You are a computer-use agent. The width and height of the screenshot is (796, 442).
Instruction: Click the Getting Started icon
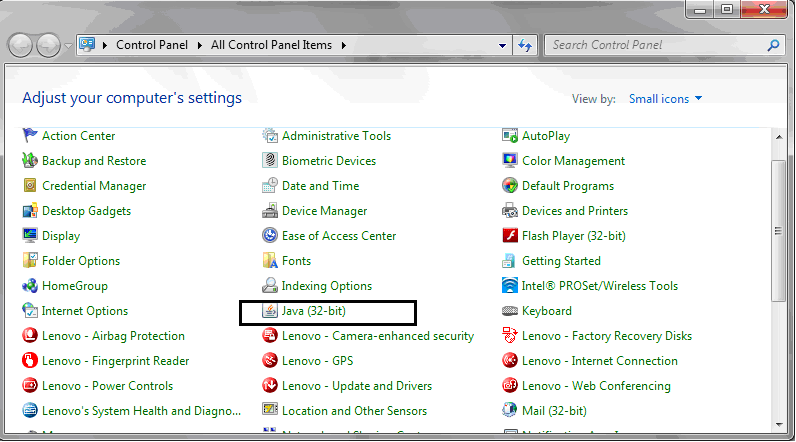point(509,260)
